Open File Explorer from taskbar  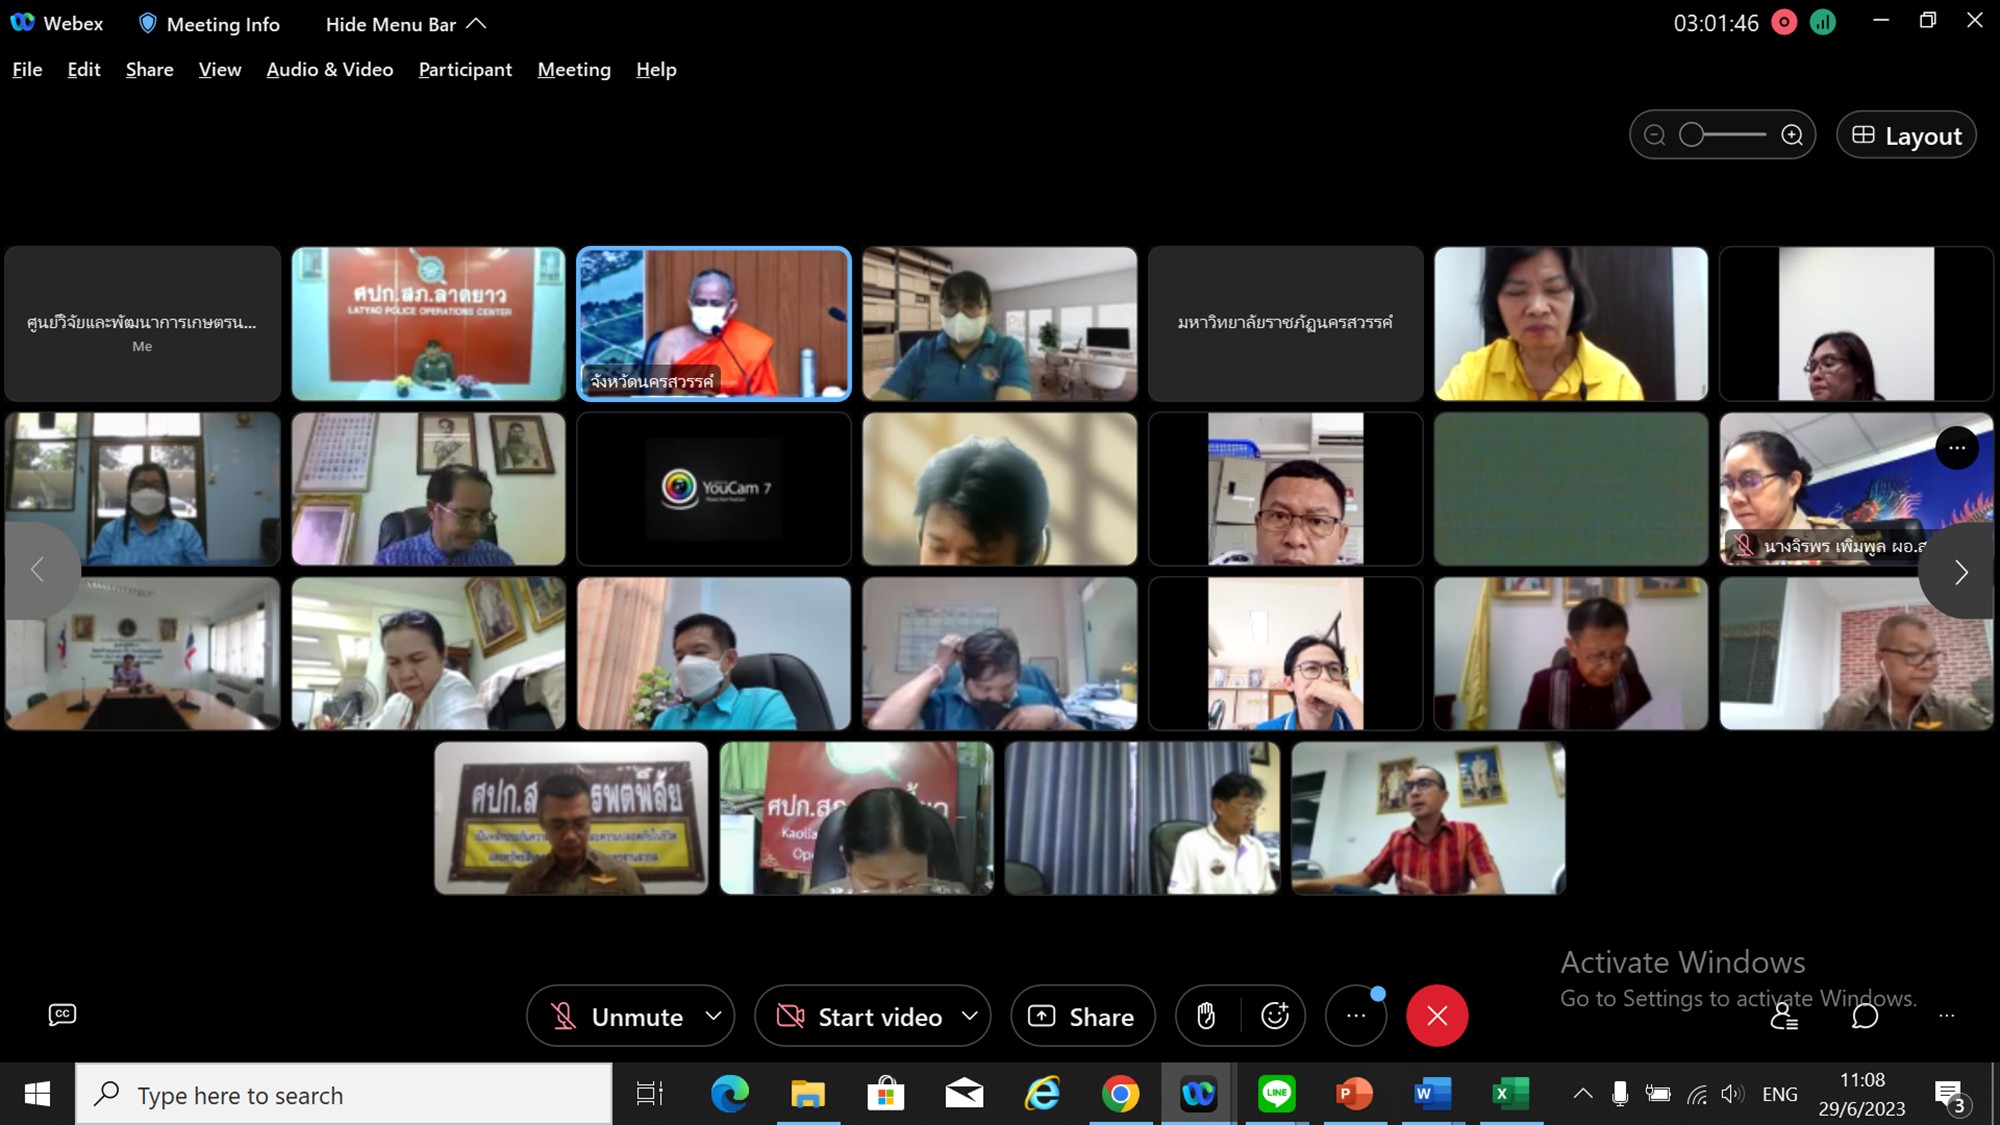click(x=808, y=1095)
